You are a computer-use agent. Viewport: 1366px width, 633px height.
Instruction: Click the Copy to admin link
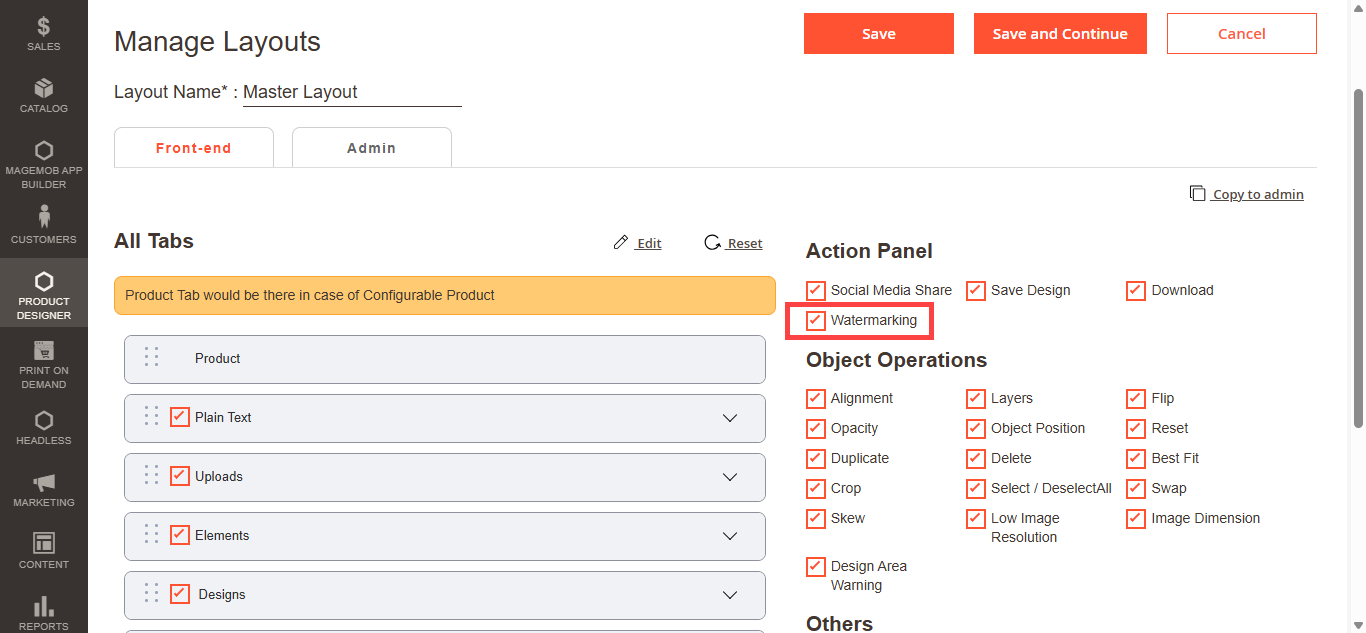click(1257, 194)
